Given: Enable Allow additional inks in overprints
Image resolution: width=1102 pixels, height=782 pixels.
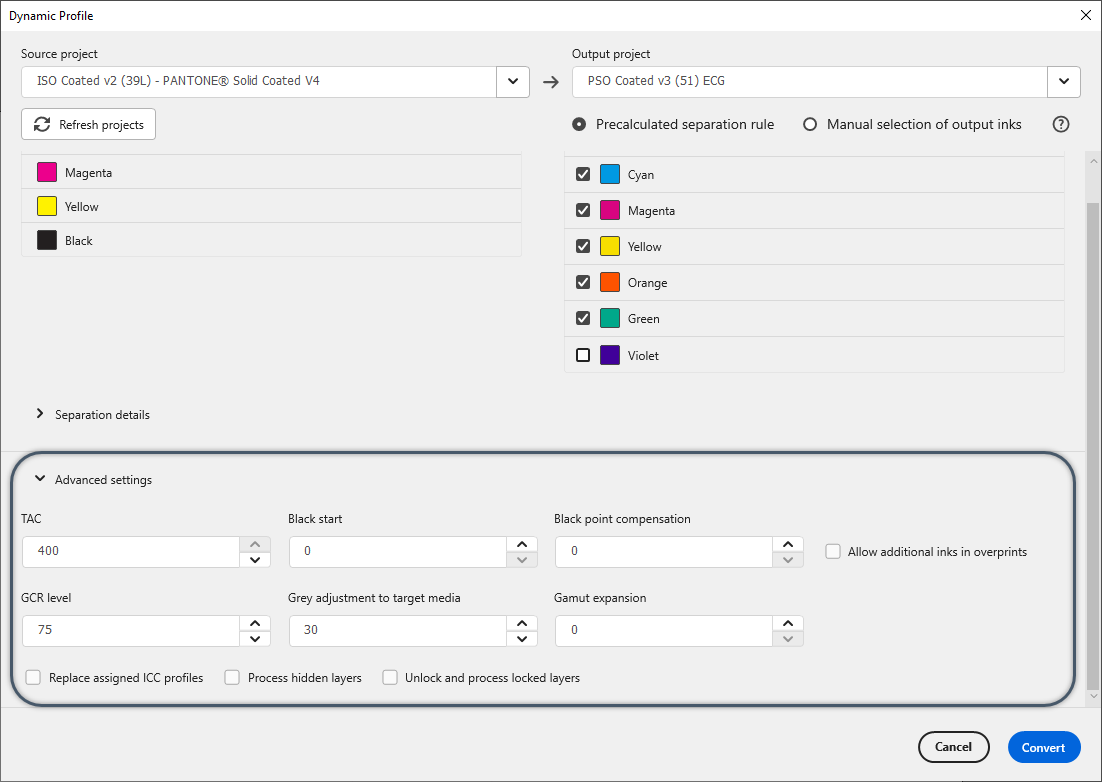Looking at the screenshot, I should 833,551.
